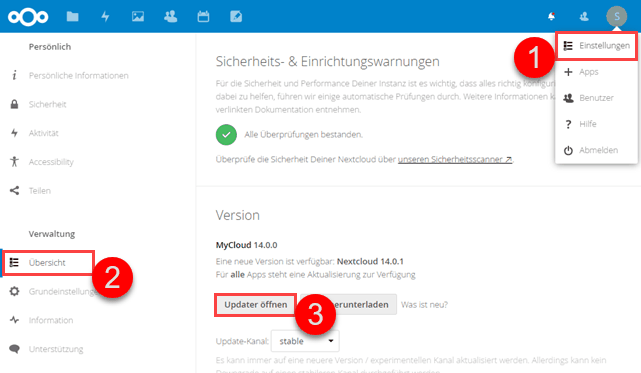Click the list icon beside Übersicht
Image resolution: width=641 pixels, height=373 pixels.
pyautogui.click(x=14, y=262)
